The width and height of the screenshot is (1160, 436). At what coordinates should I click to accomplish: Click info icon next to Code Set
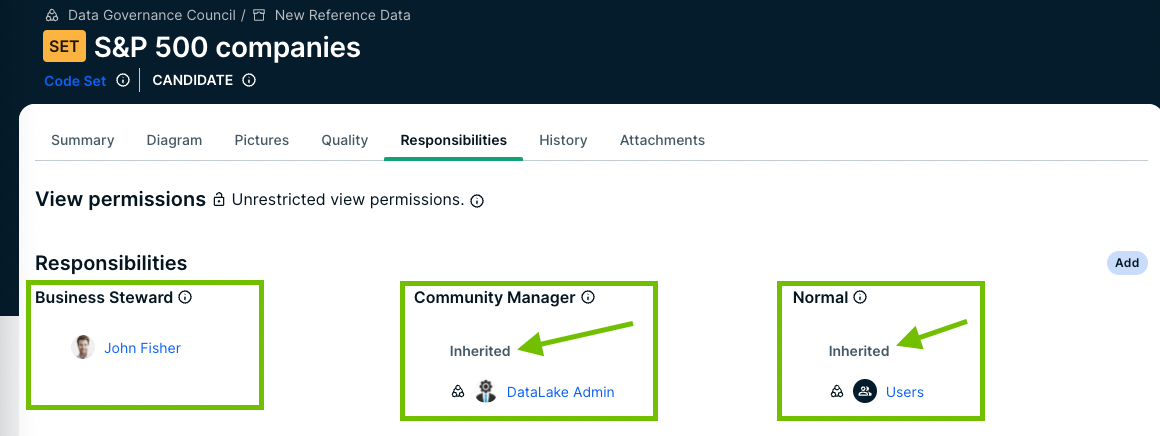pyautogui.click(x=123, y=81)
